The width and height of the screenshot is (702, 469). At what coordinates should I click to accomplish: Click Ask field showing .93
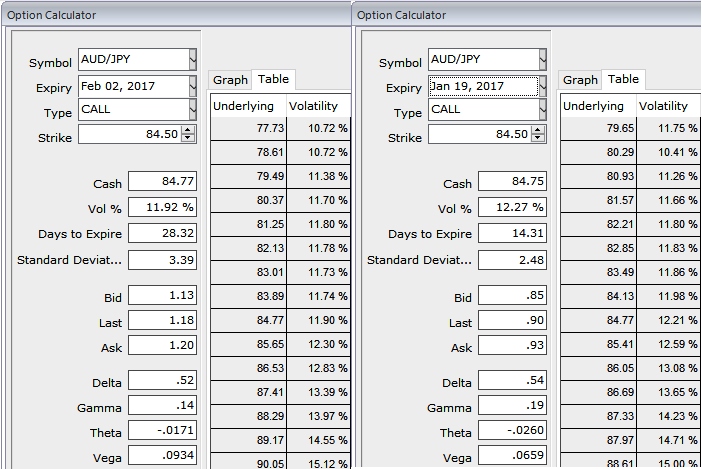click(513, 345)
